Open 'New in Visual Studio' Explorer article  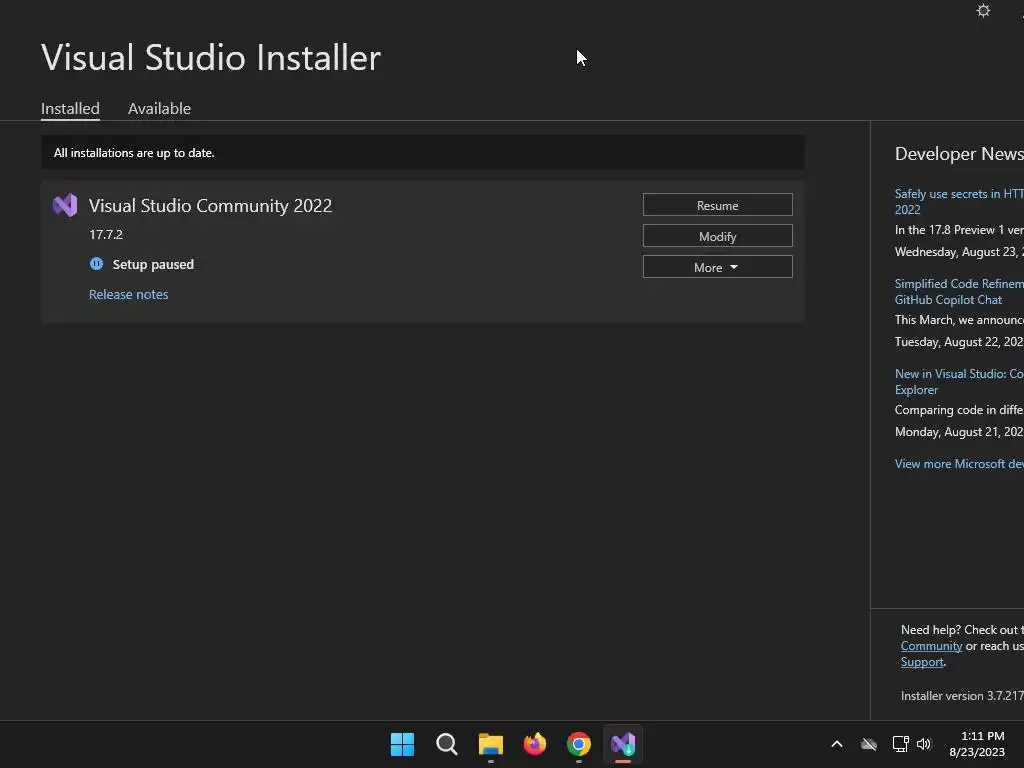(959, 381)
